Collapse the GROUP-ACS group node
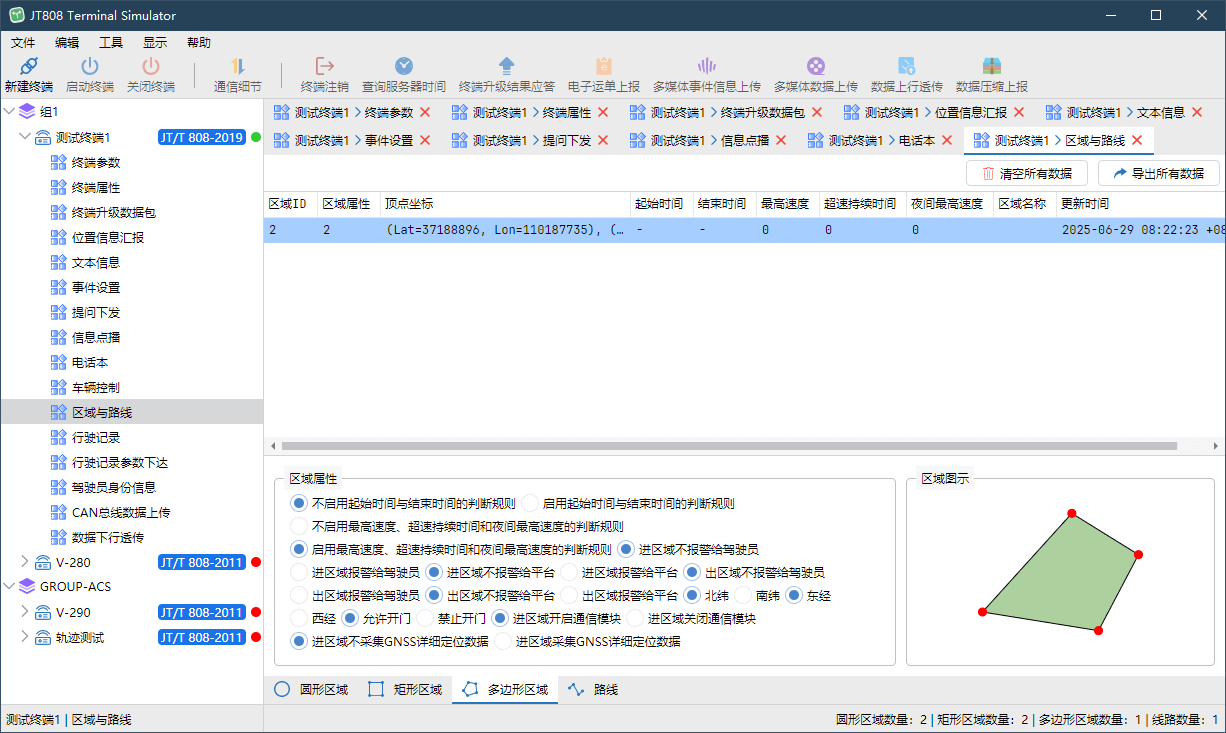Viewport: 1226px width, 733px height. tap(9, 587)
